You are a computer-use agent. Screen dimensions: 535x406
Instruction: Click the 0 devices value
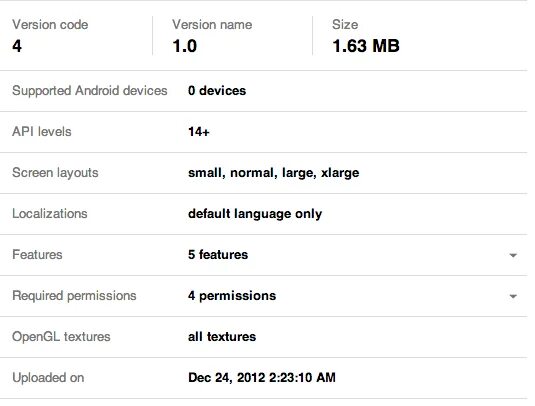click(217, 90)
